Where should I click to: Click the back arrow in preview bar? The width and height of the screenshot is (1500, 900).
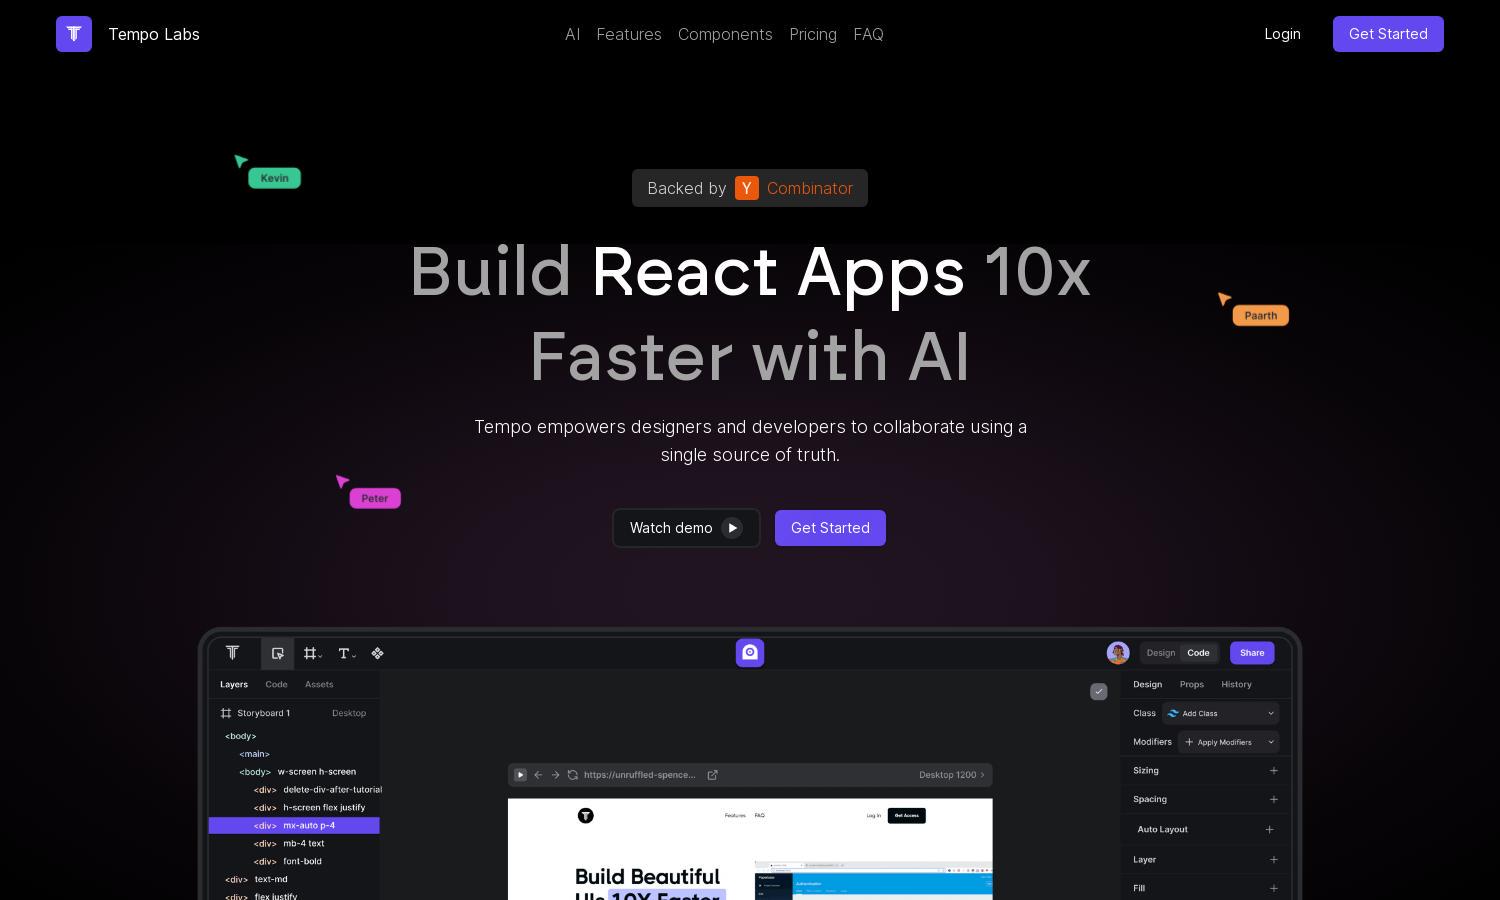tap(538, 775)
